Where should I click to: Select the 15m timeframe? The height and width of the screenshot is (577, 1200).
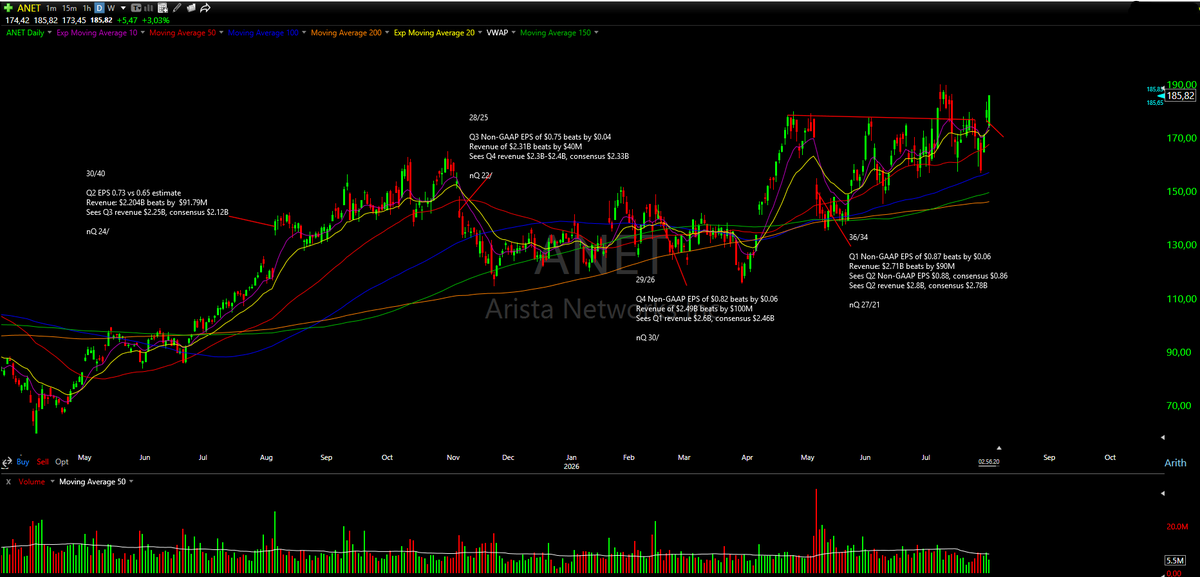(70, 8)
